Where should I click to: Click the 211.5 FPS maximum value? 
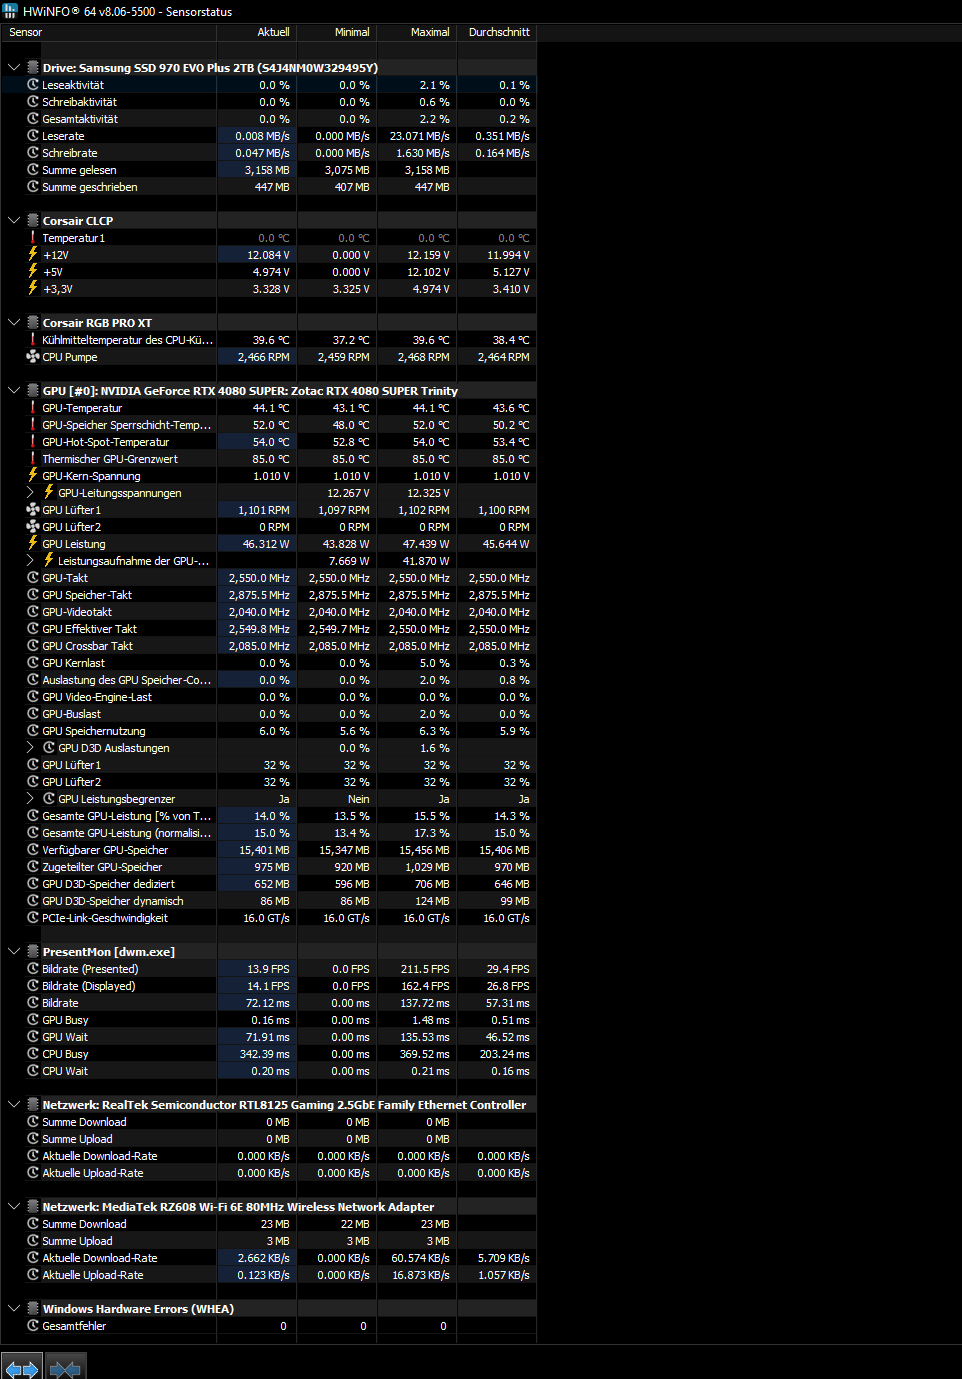click(425, 969)
